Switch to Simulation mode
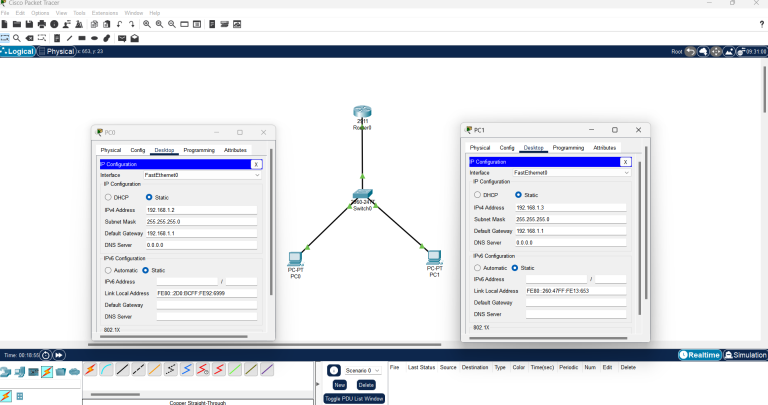Viewport: 768px width, 405px height. (x=745, y=355)
